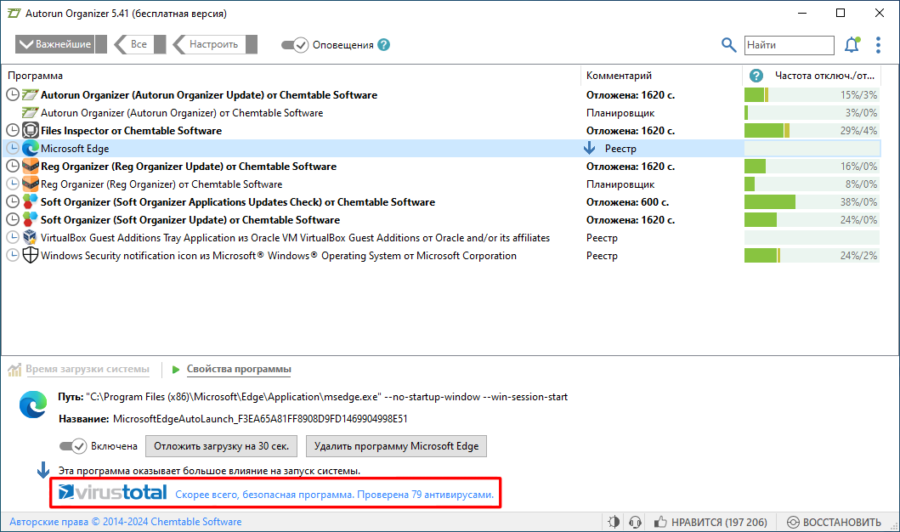
Task: Click the clock icon in Microsoft Edge row
Action: pos(13,148)
